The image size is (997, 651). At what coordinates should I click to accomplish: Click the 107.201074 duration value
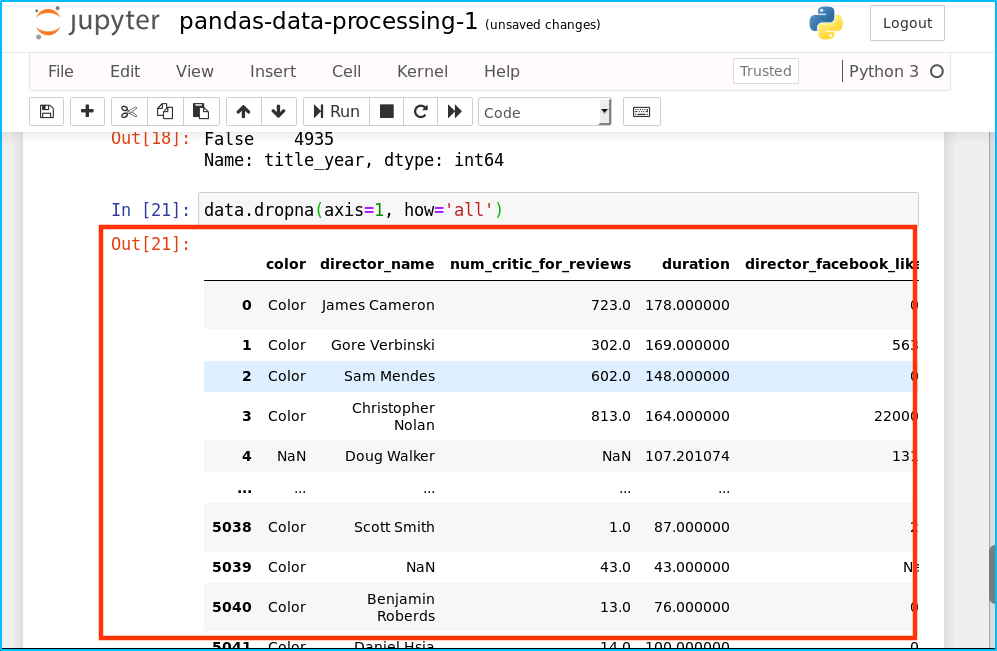tap(687, 456)
